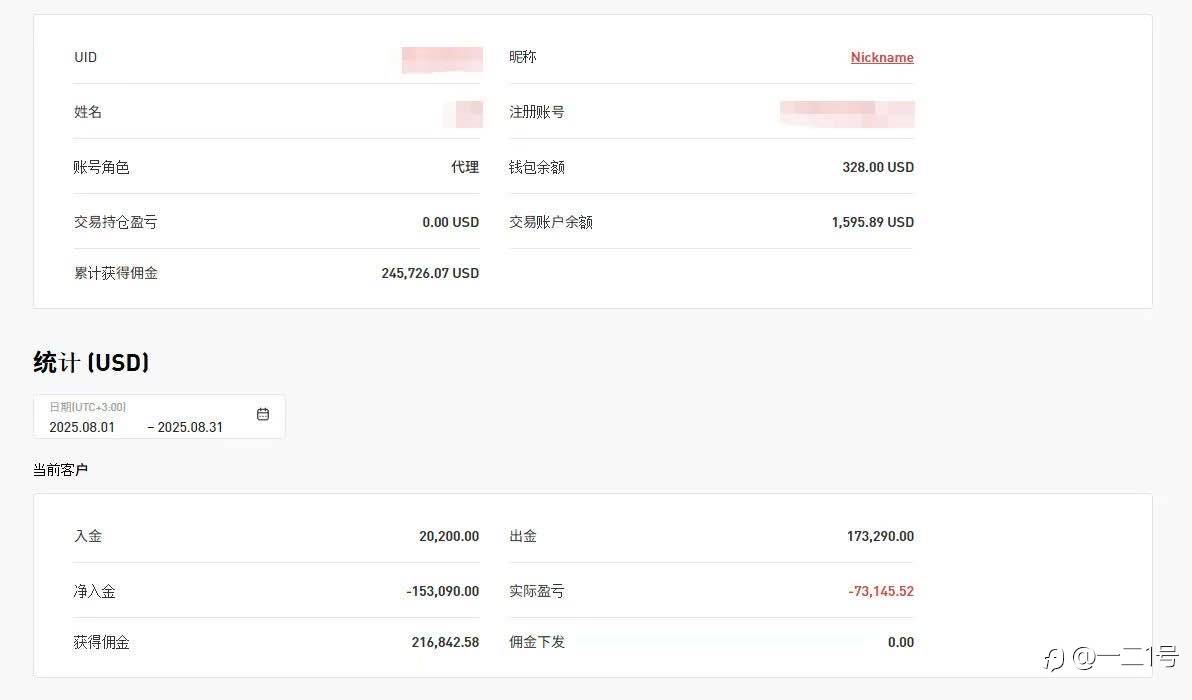Click the start date 2025.08.01
1192x700 pixels.
point(82,427)
